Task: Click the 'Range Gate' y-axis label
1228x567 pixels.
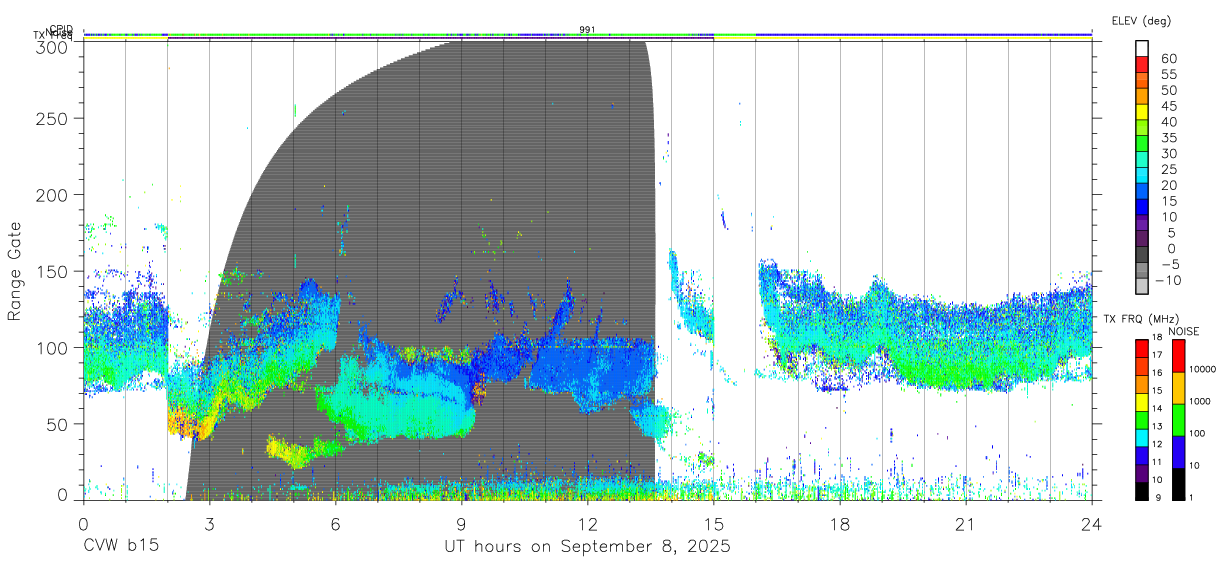Action: 16,271
